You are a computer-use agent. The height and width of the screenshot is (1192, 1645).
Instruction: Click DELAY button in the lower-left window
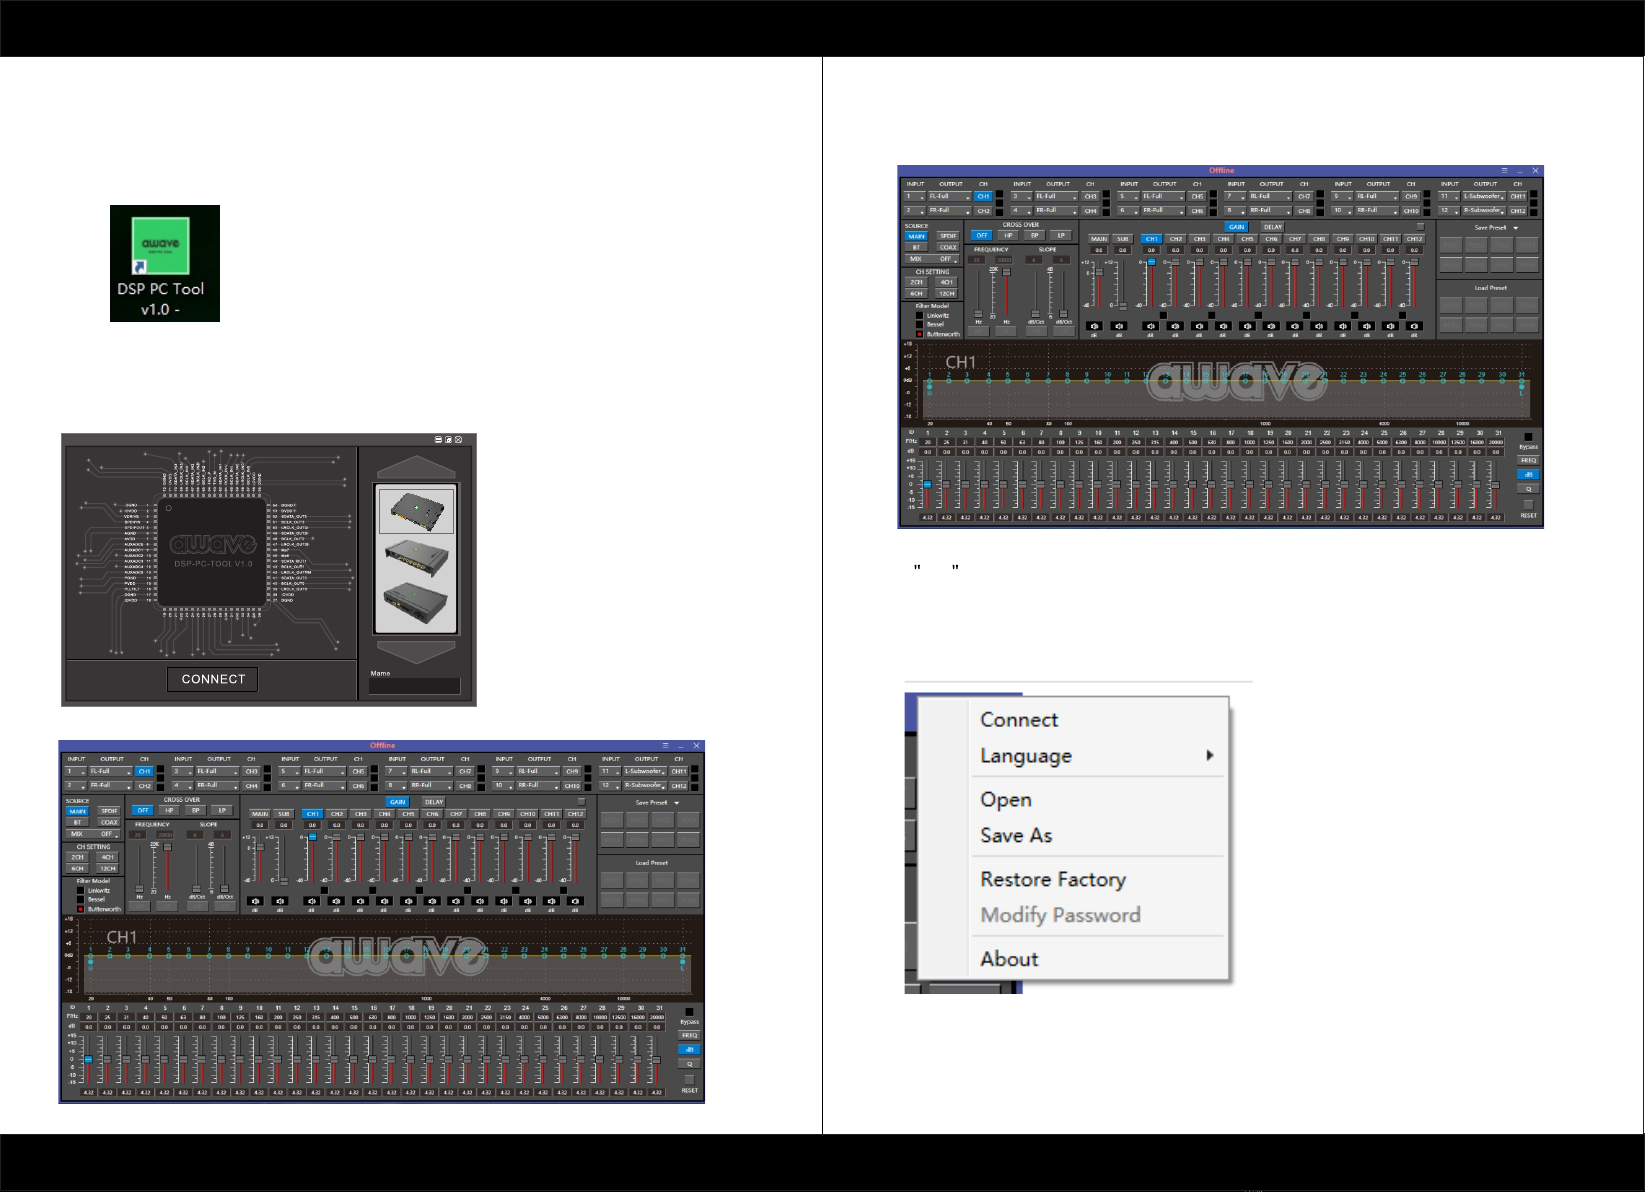[434, 802]
